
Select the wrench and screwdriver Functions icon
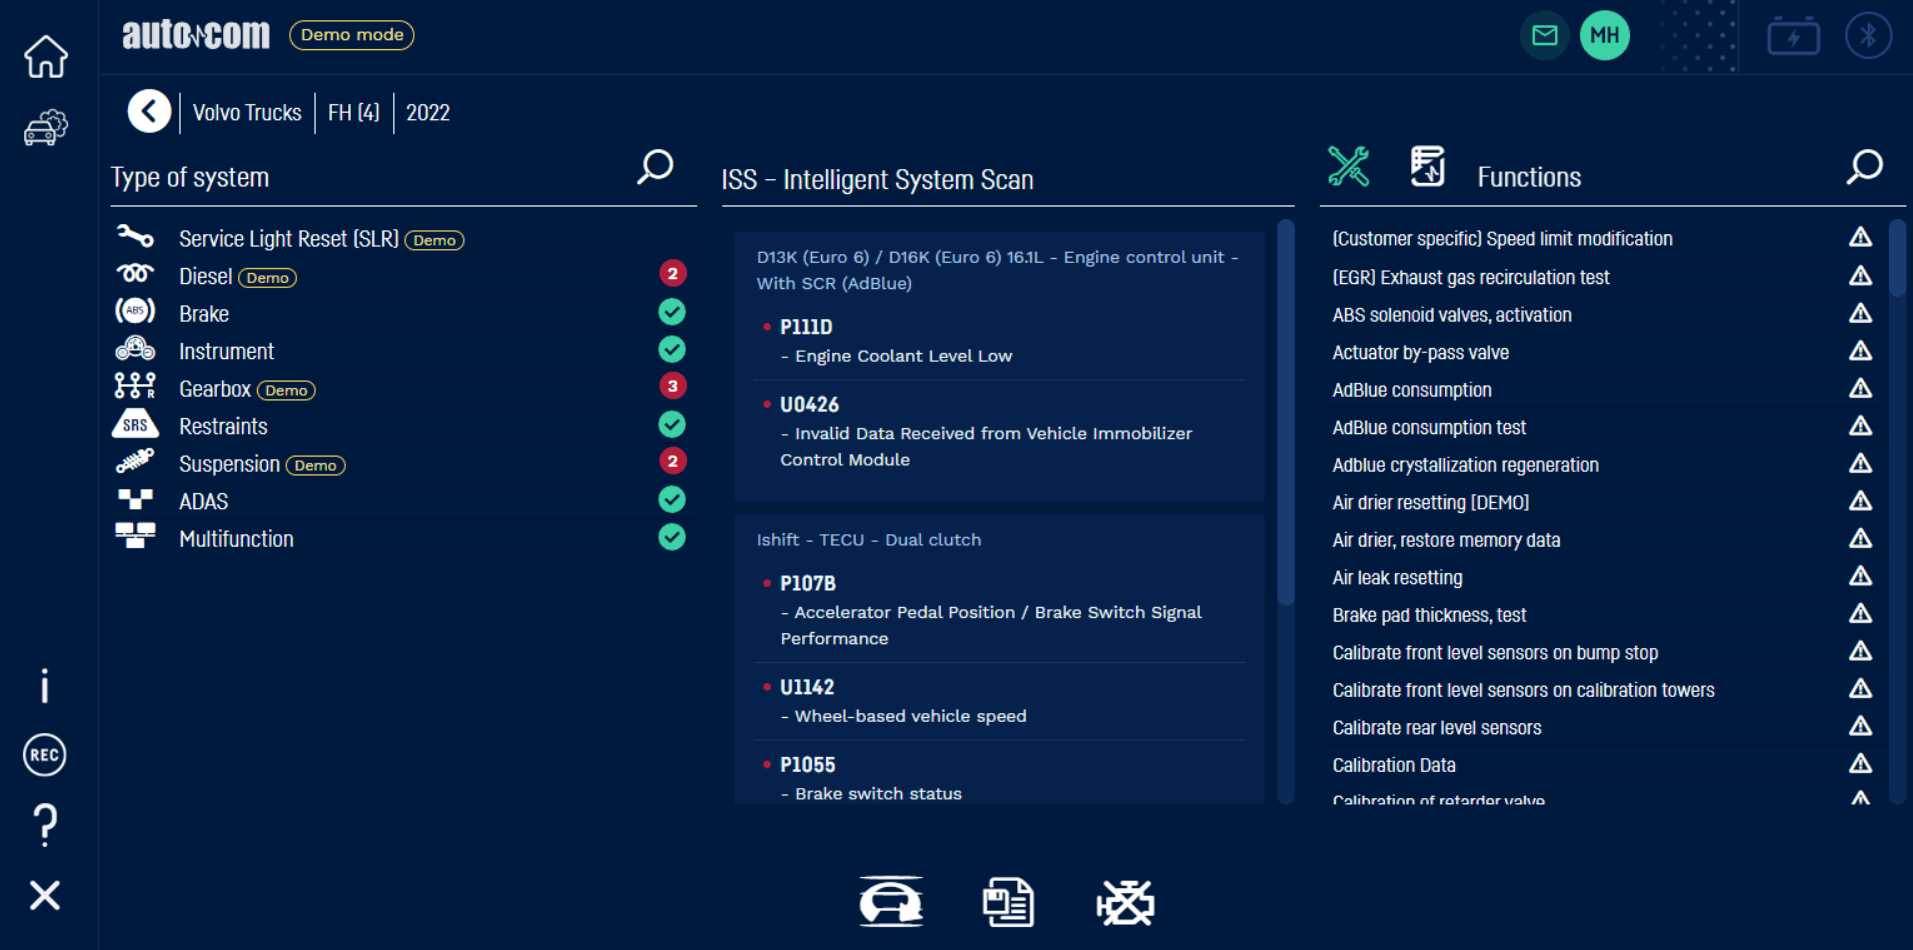coord(1348,167)
